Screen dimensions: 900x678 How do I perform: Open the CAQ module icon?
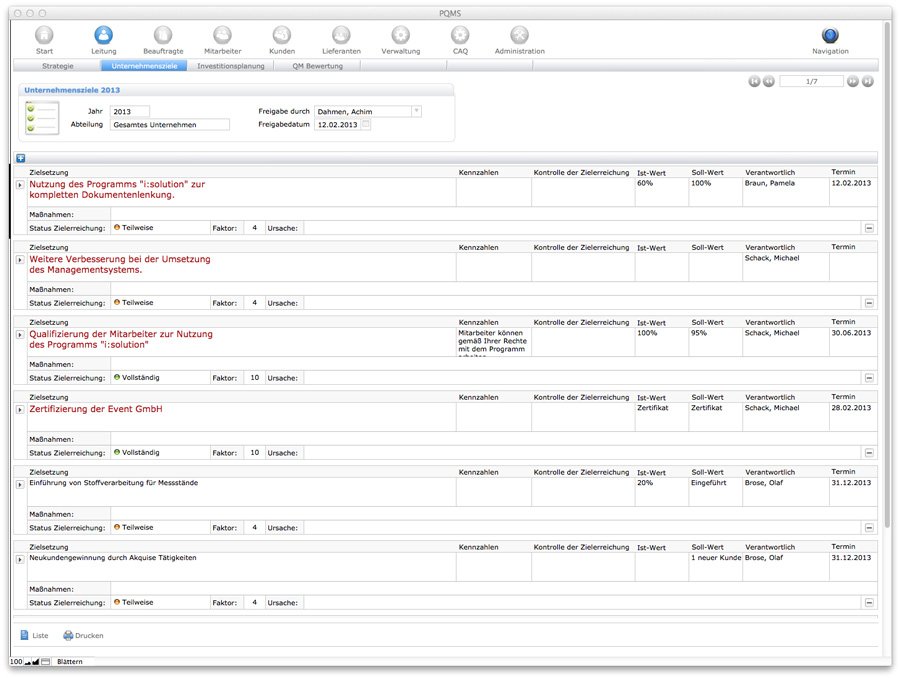point(459,36)
